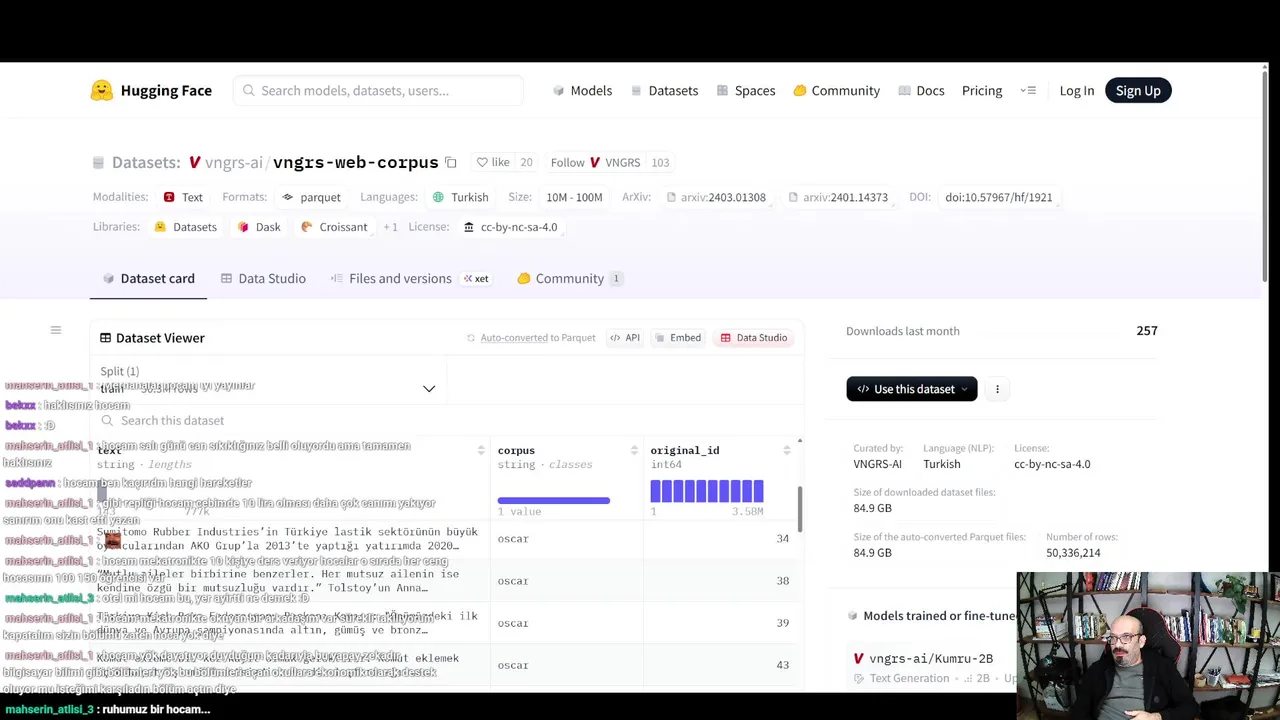This screenshot has height=720, width=1280.
Task: Select the Text modality tag
Action: click(x=184, y=197)
